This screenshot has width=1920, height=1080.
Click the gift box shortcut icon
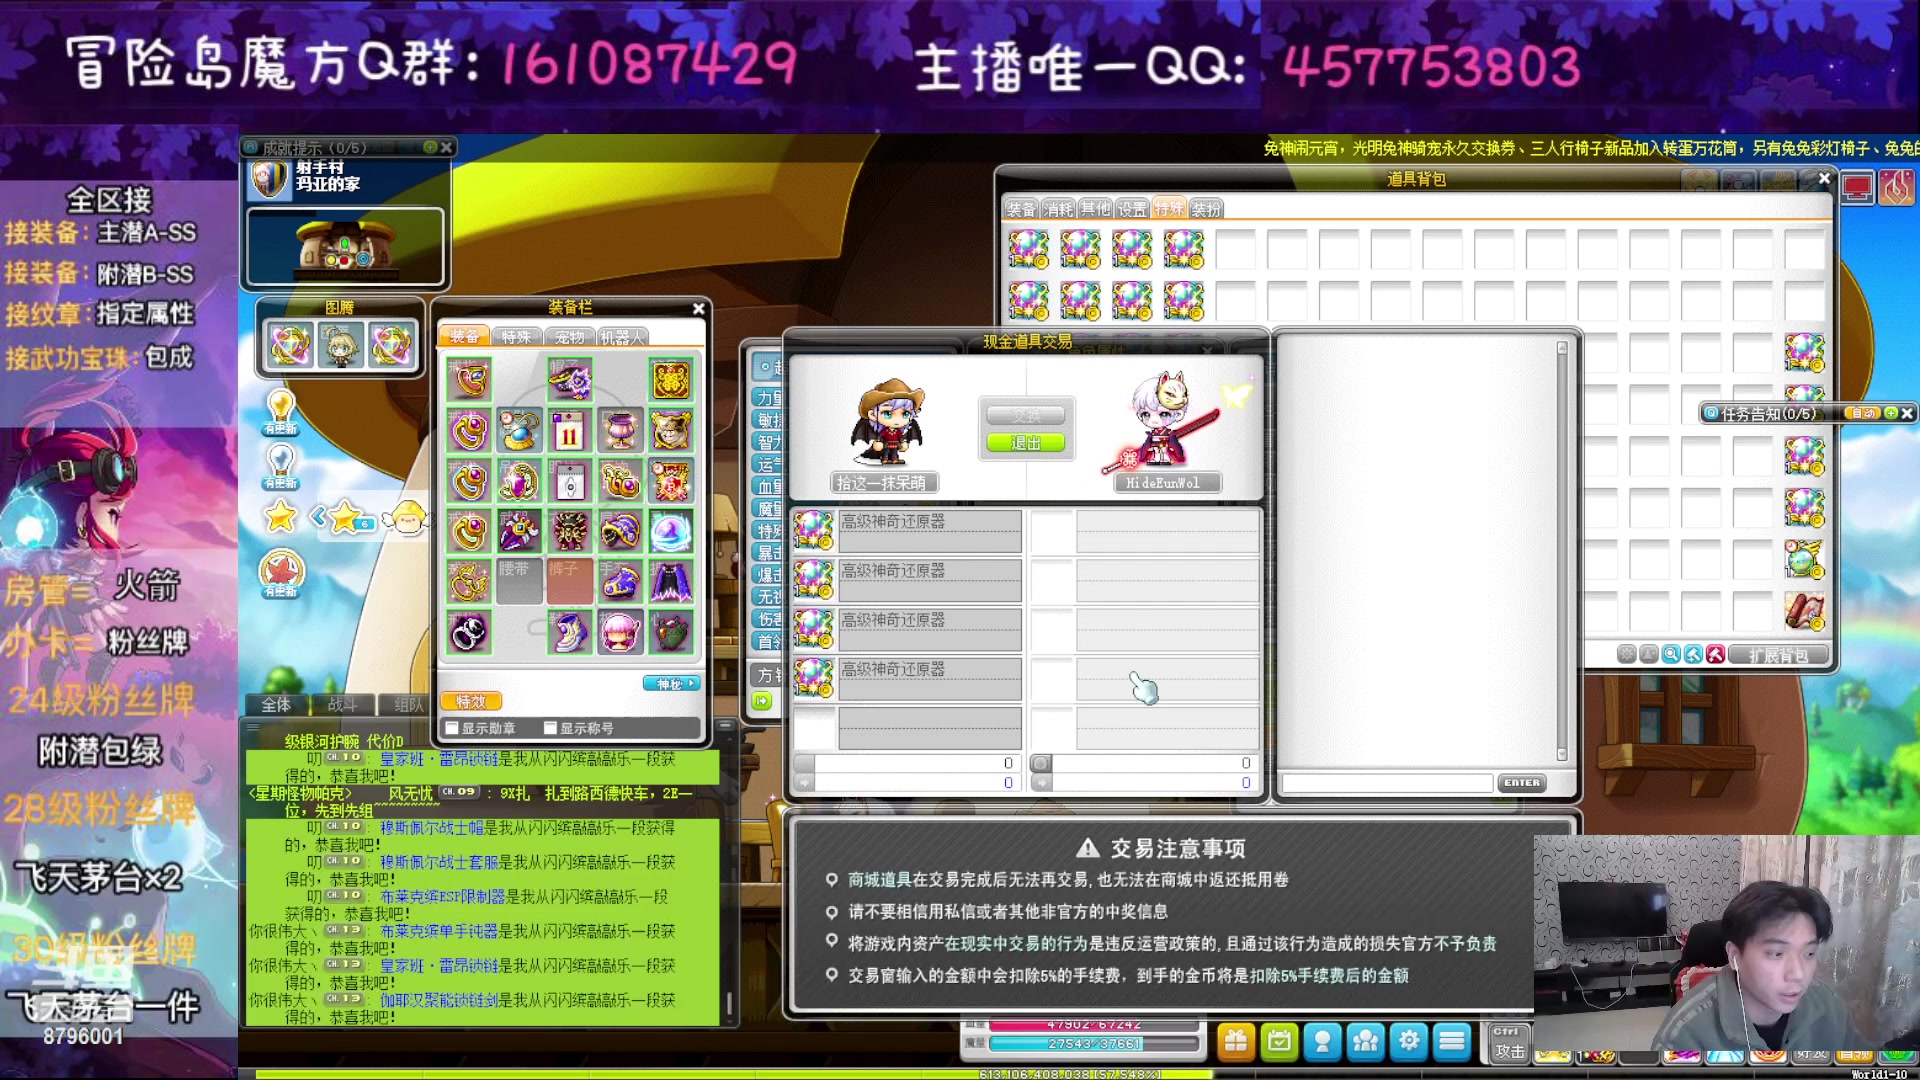click(x=1236, y=1042)
